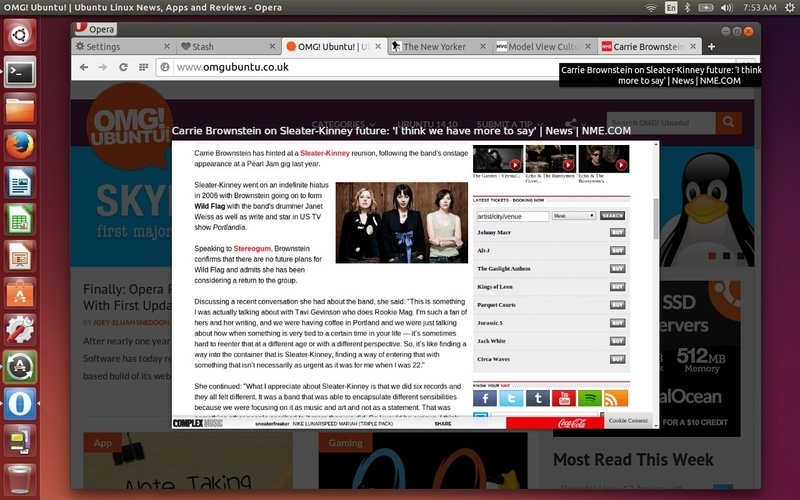Open NME Spotify icon in preview
The width and height of the screenshot is (800, 500).
click(590, 398)
